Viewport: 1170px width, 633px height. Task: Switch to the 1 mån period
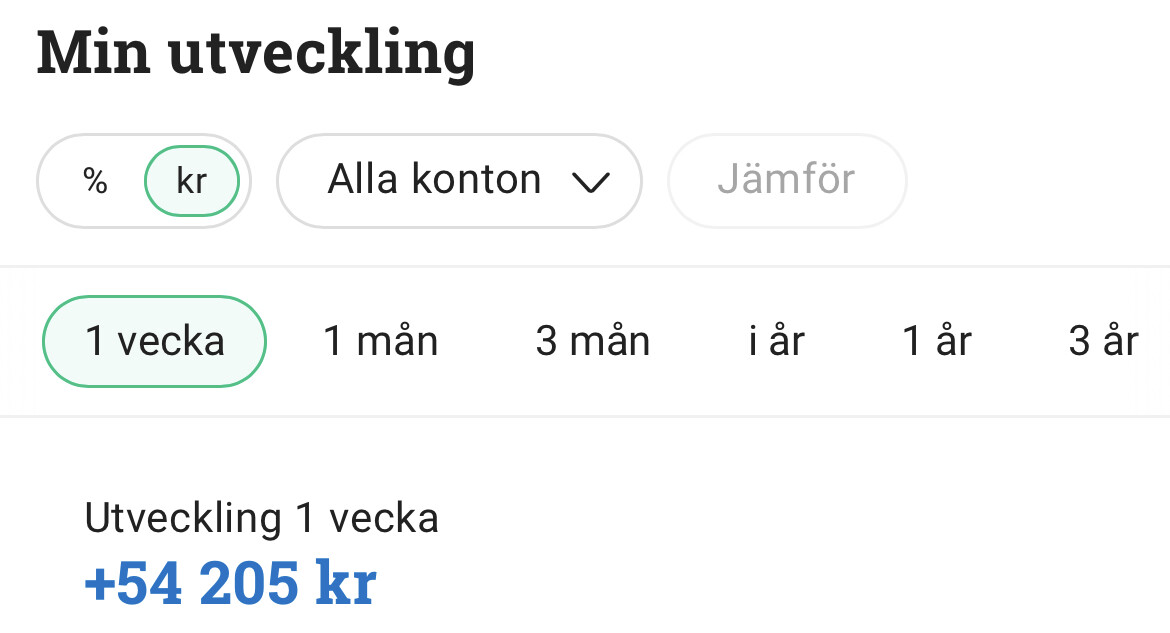point(381,342)
